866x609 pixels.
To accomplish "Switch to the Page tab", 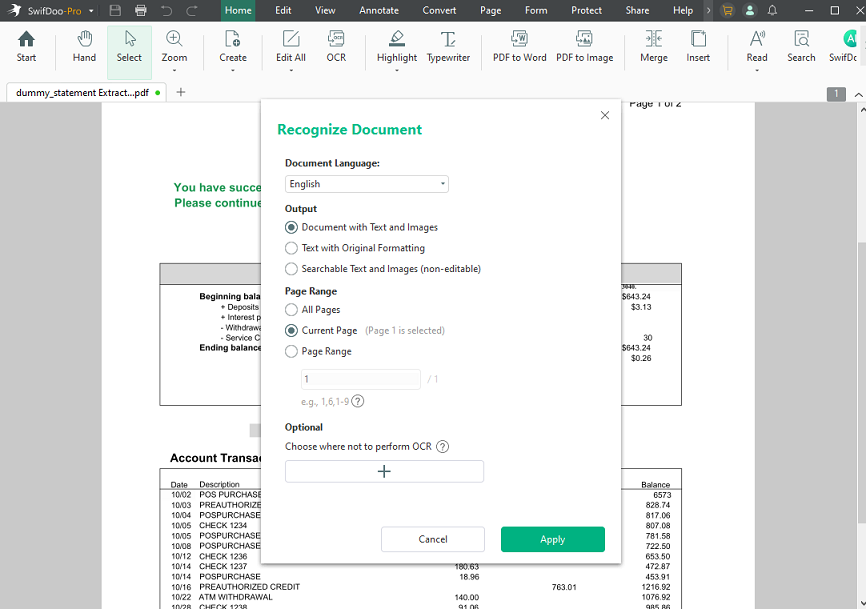I will pos(490,10).
